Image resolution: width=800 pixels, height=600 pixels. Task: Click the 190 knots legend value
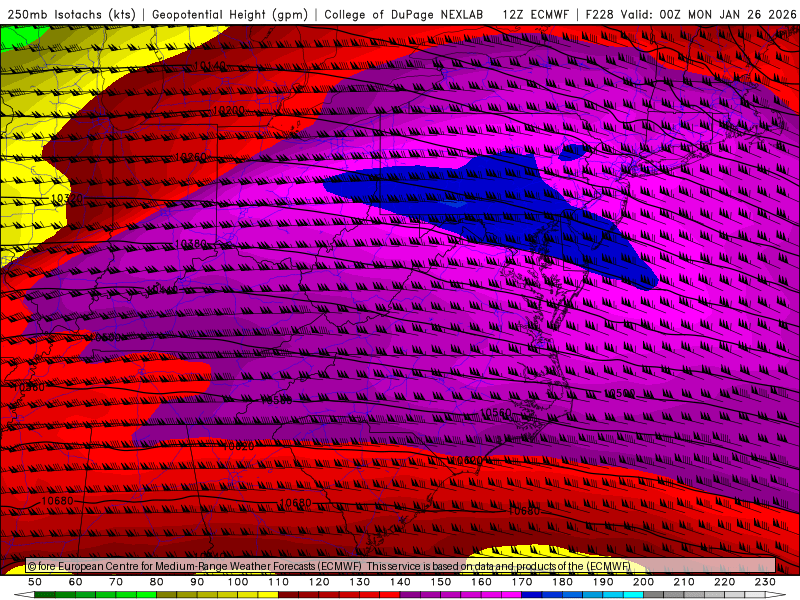click(603, 582)
